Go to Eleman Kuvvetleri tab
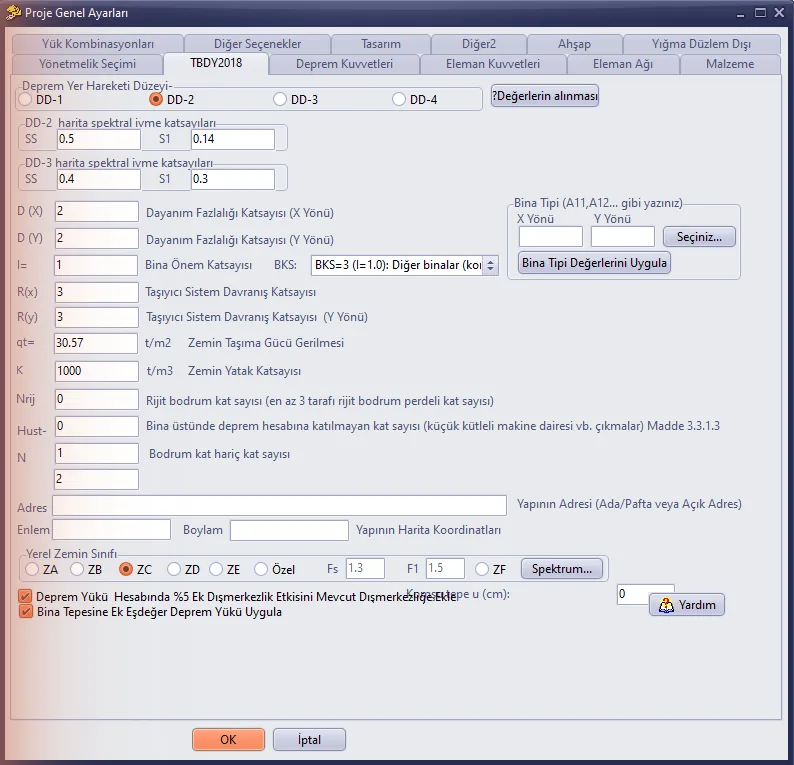 click(x=493, y=64)
